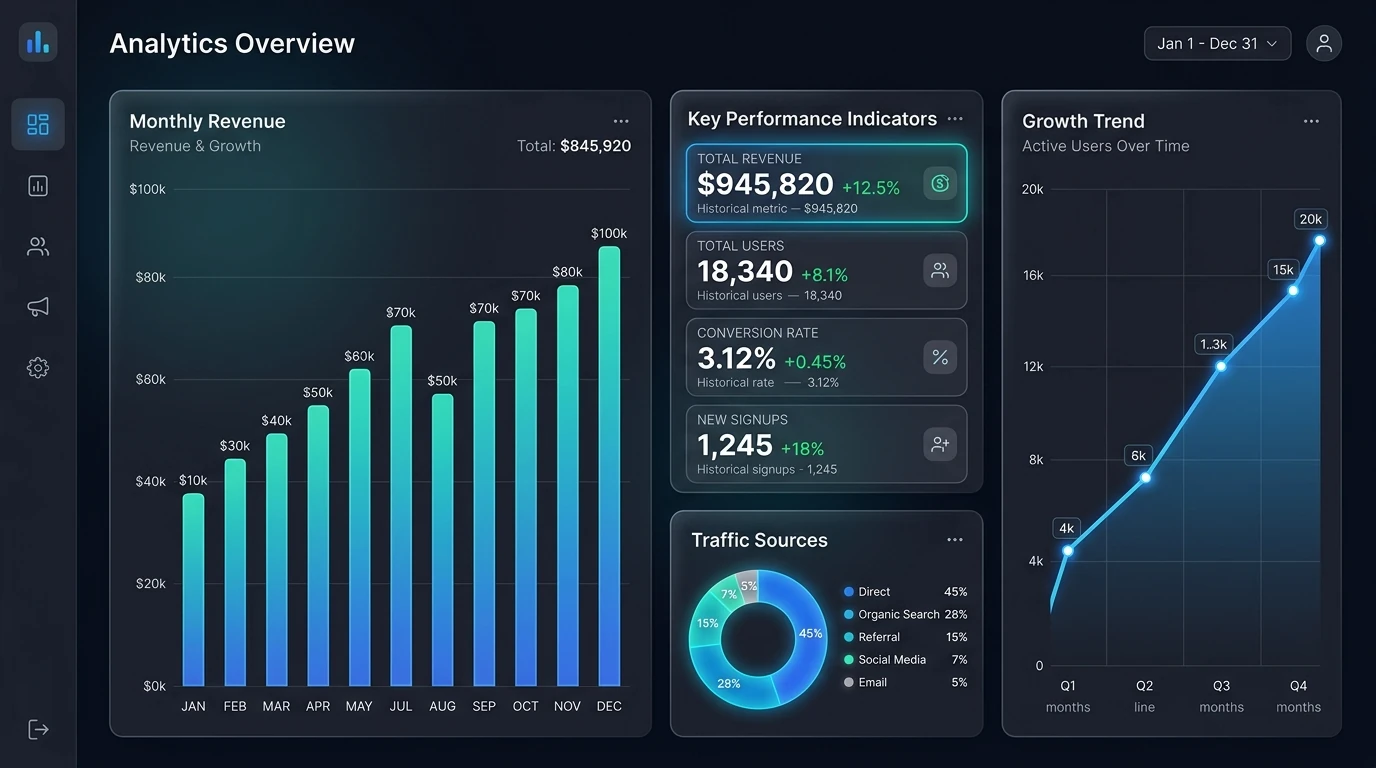Image resolution: width=1376 pixels, height=768 pixels.
Task: Select the Total Revenue KPI card
Action: tap(827, 183)
